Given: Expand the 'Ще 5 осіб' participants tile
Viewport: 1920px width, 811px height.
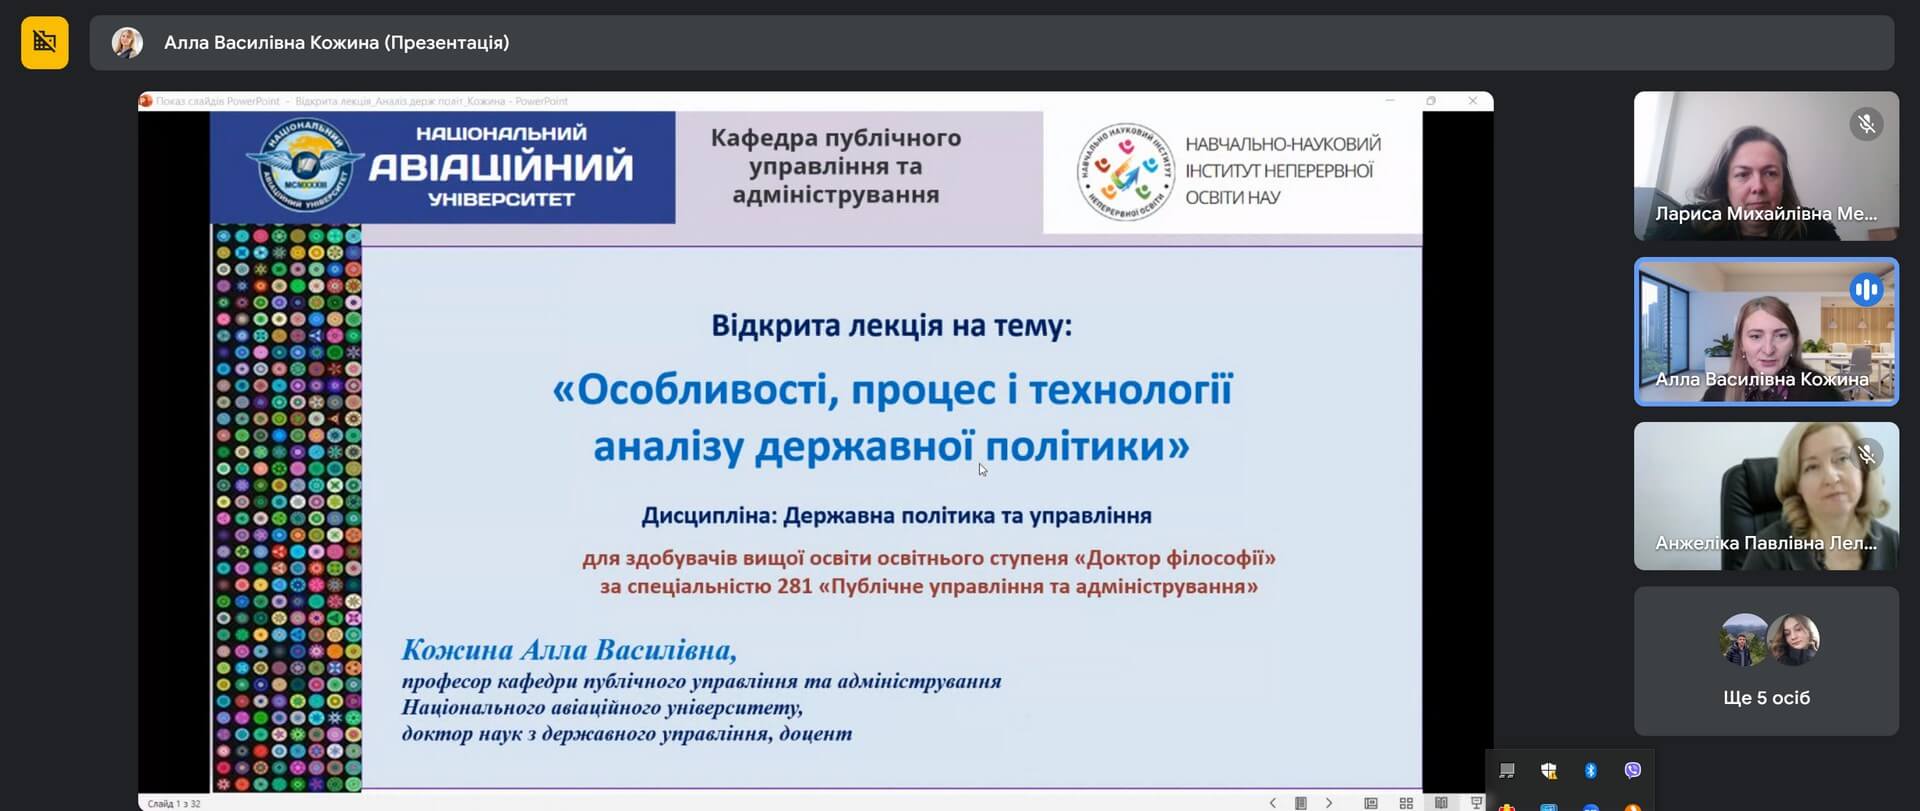Looking at the screenshot, I should pos(1766,661).
